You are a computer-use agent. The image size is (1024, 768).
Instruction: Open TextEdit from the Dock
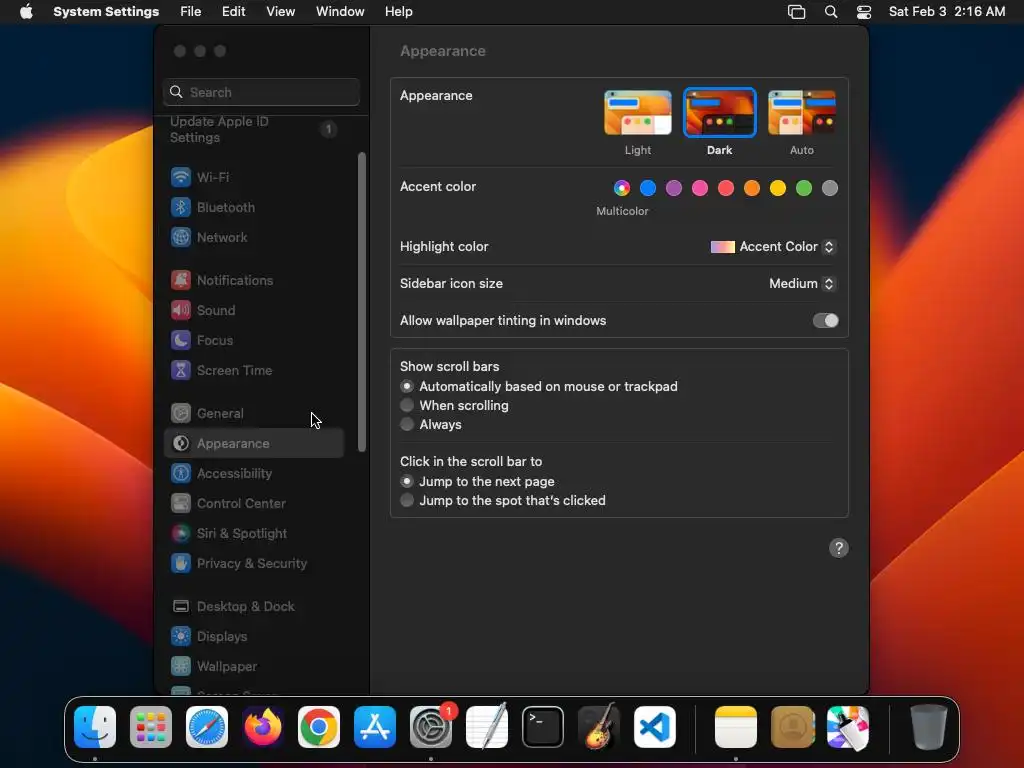click(487, 727)
